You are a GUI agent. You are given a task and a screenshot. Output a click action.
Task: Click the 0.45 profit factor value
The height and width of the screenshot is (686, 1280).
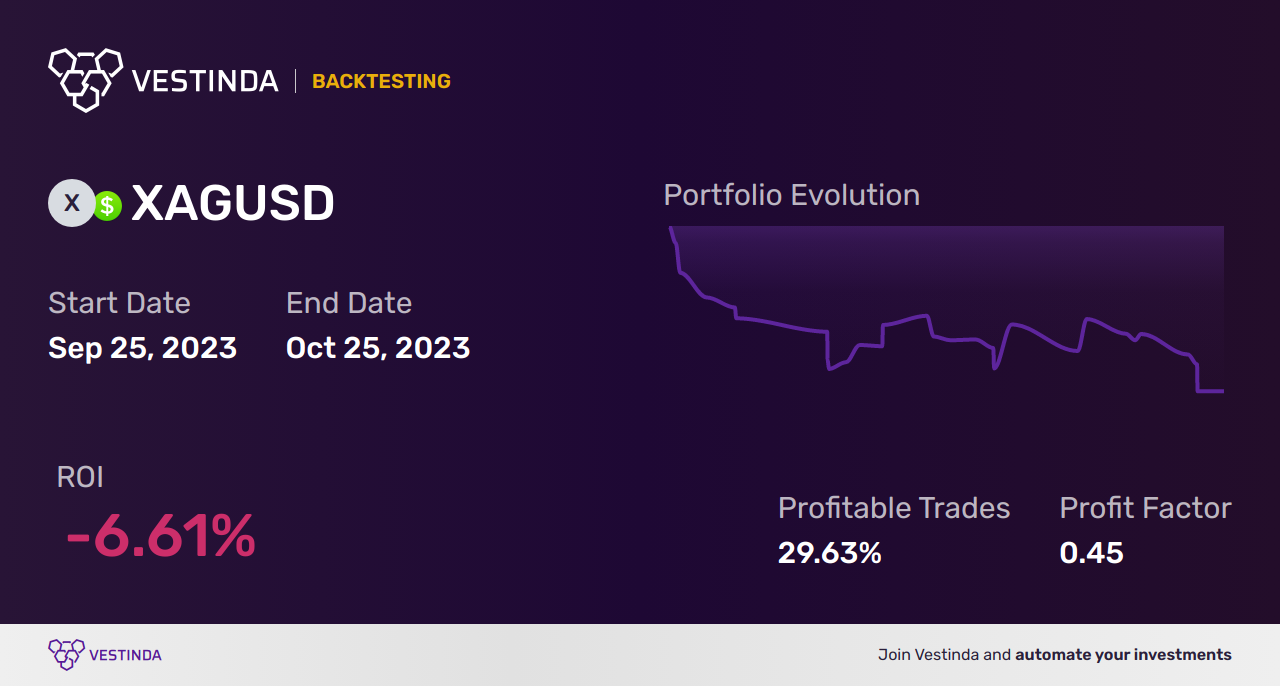tap(1091, 553)
